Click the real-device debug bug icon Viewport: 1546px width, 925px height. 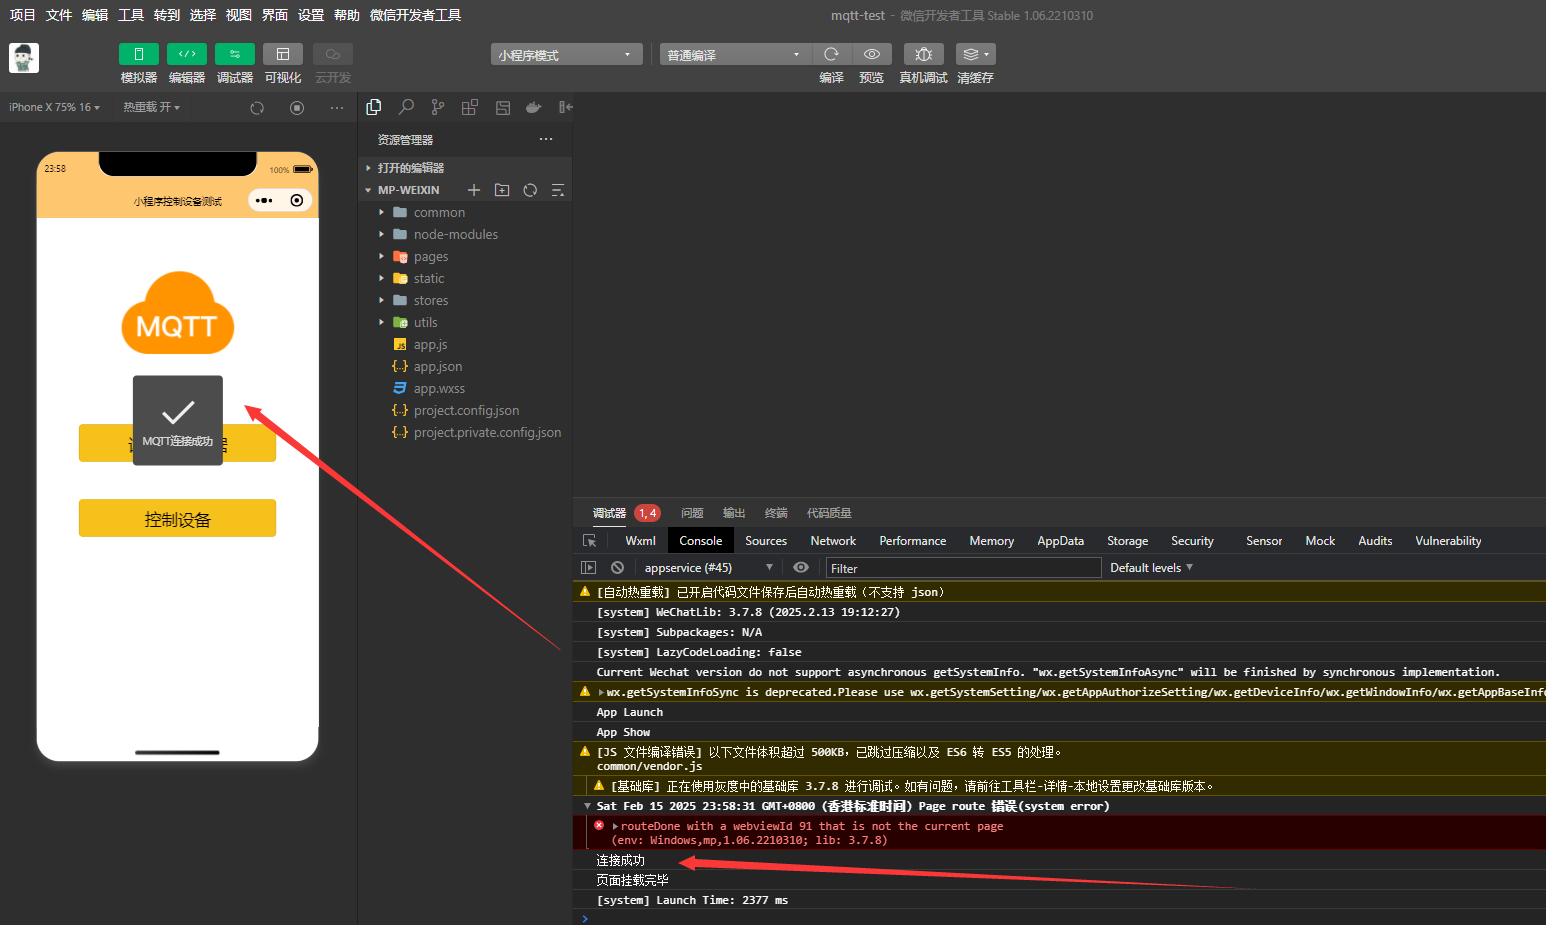tap(923, 54)
